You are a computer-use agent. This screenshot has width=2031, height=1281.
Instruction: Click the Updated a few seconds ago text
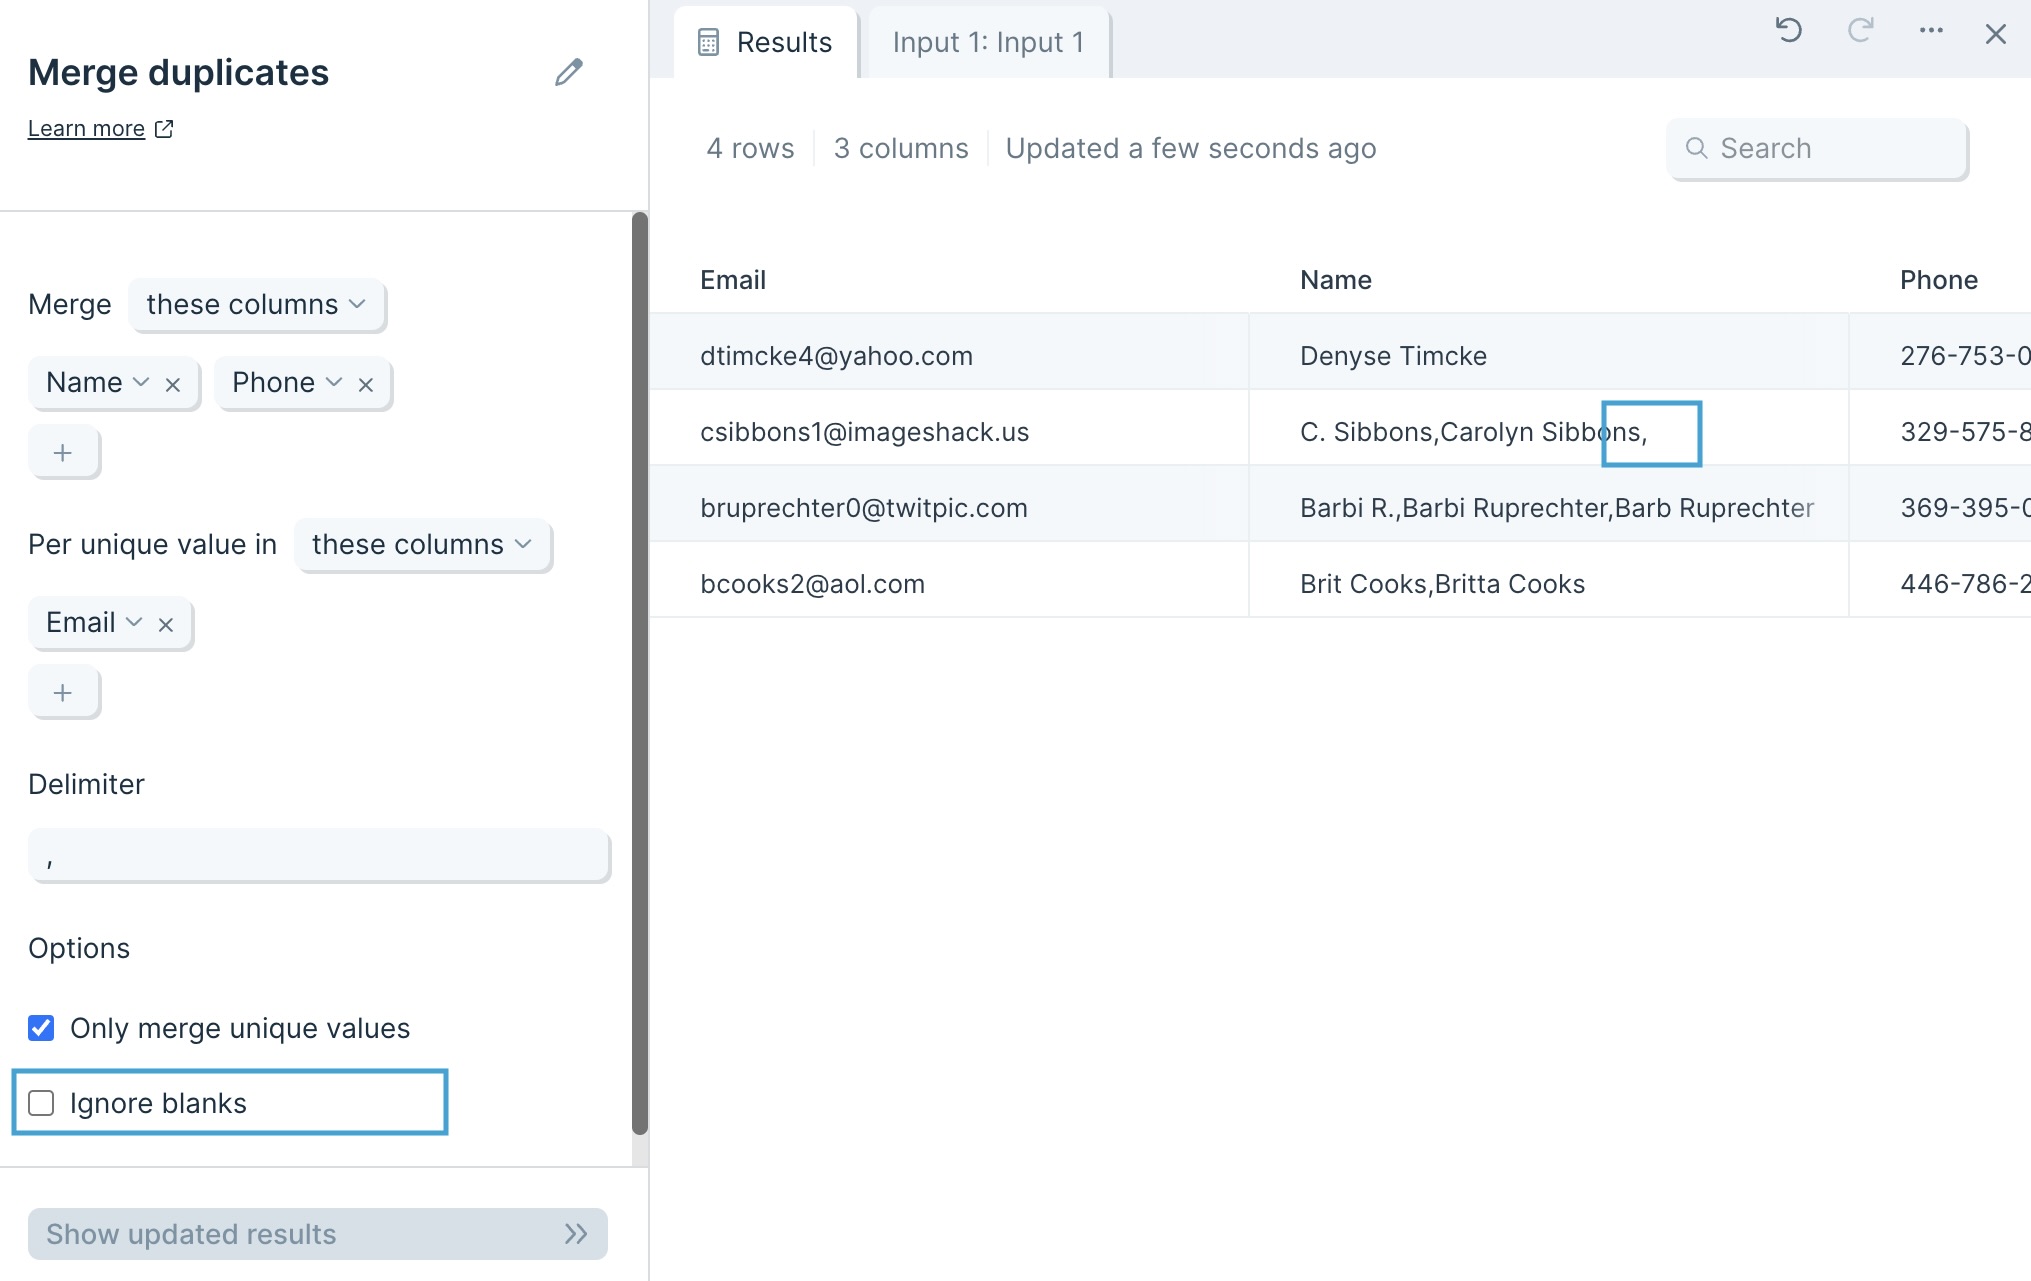coord(1191,148)
